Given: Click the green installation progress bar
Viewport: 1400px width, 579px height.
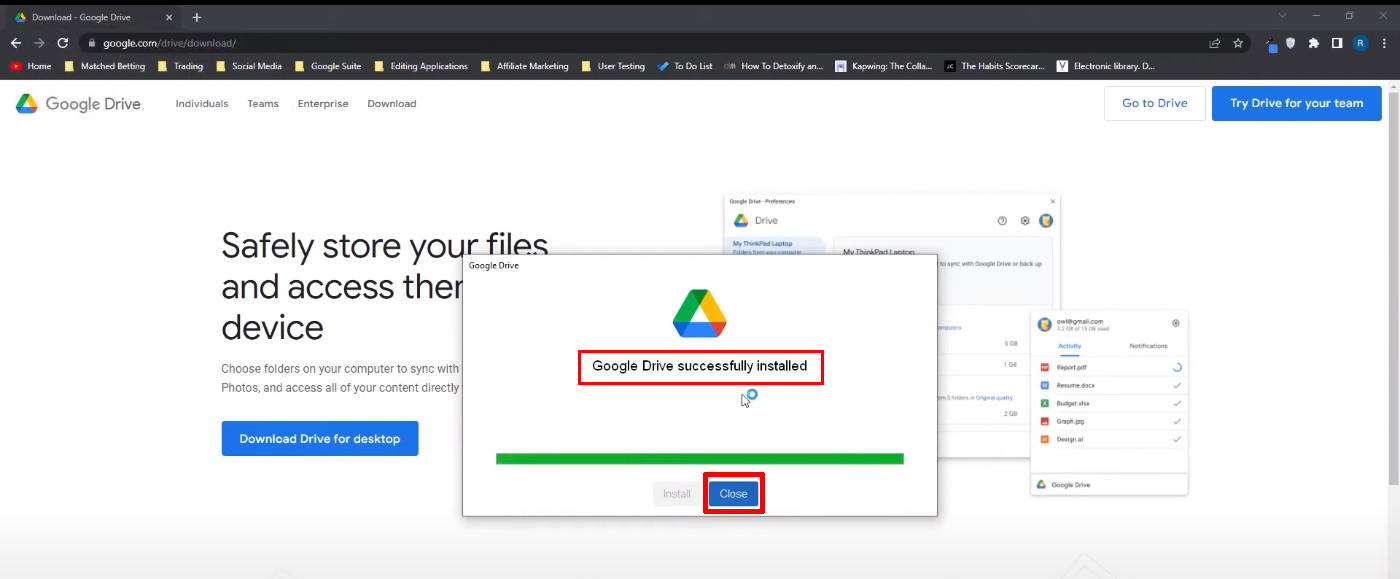Looking at the screenshot, I should [700, 457].
